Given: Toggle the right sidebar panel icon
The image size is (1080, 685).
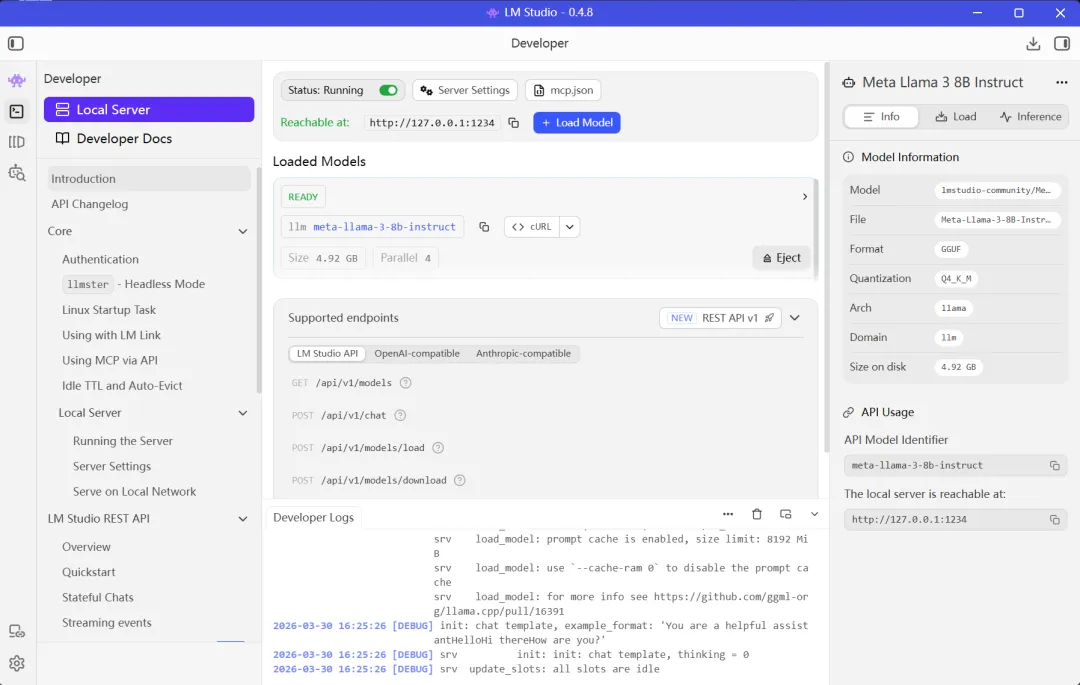Looking at the screenshot, I should coord(1061,43).
